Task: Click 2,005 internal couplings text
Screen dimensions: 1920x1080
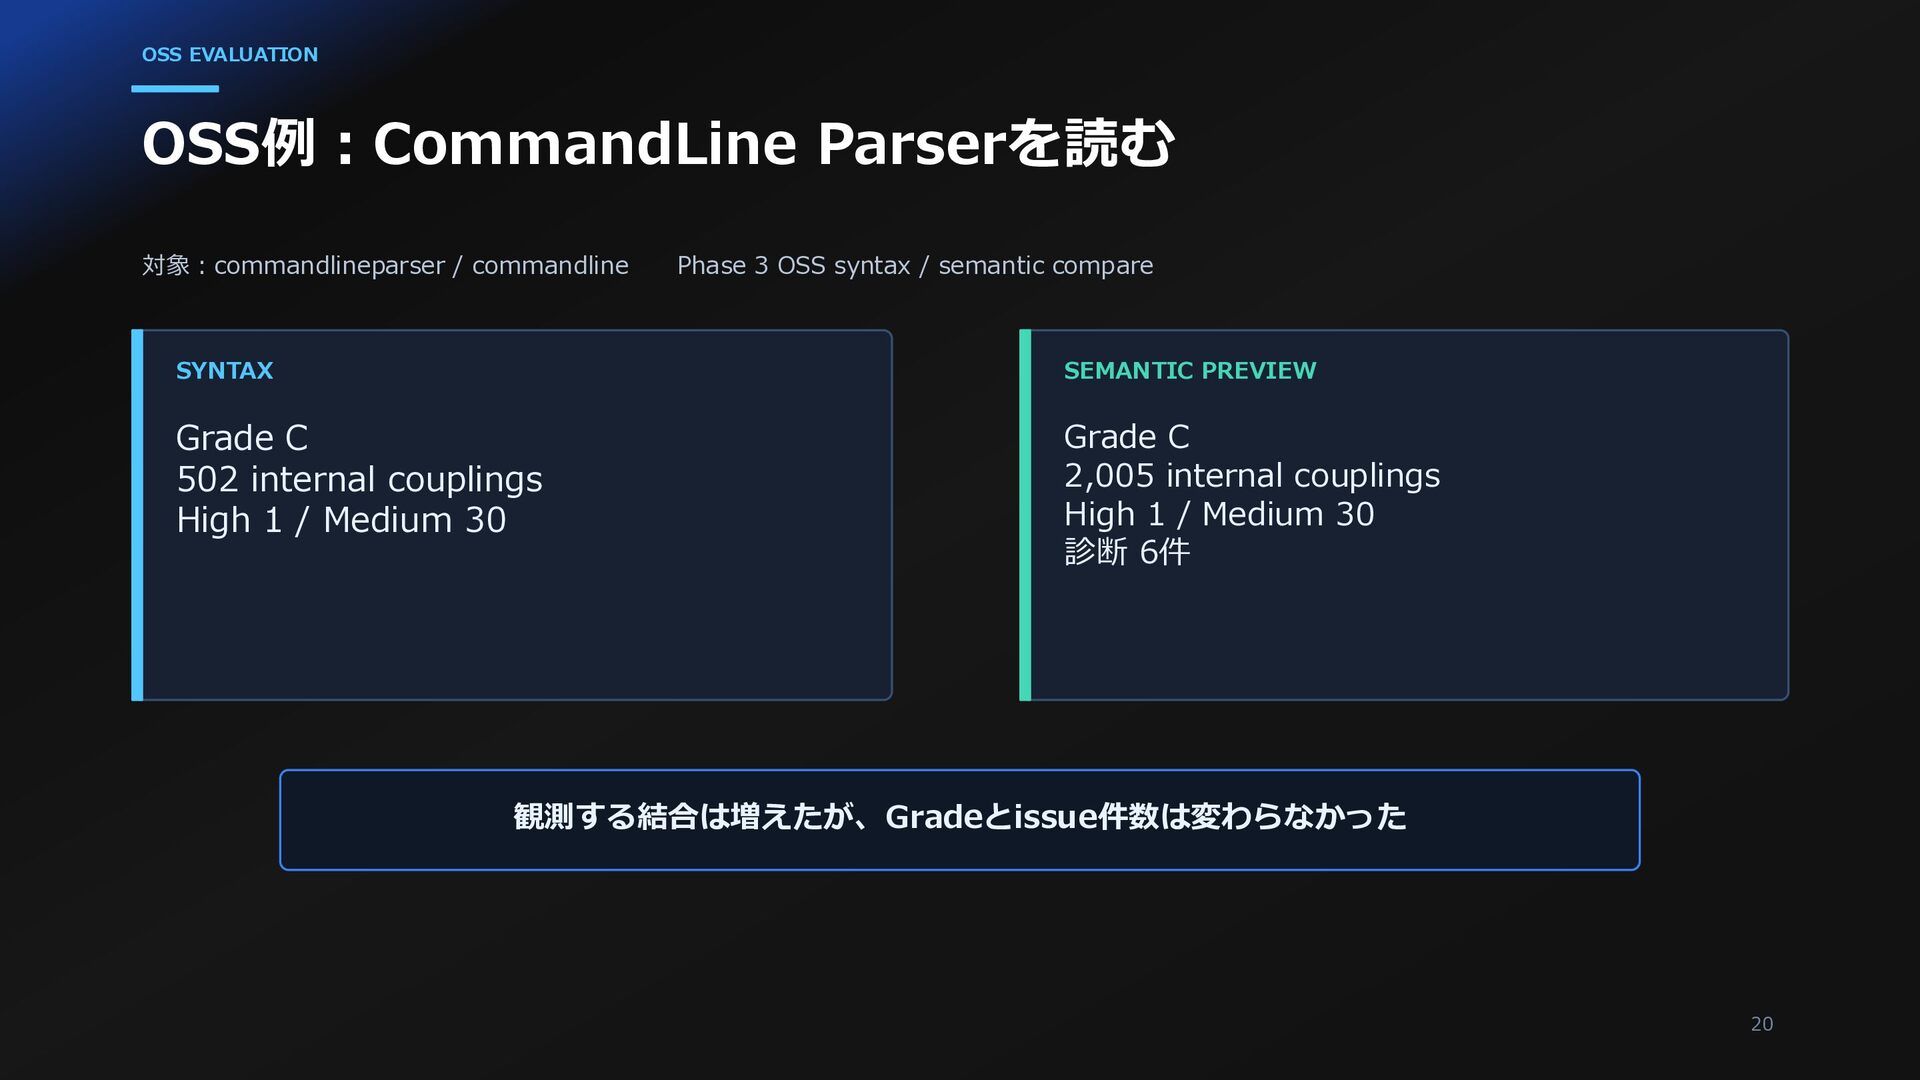Action: tap(1251, 476)
